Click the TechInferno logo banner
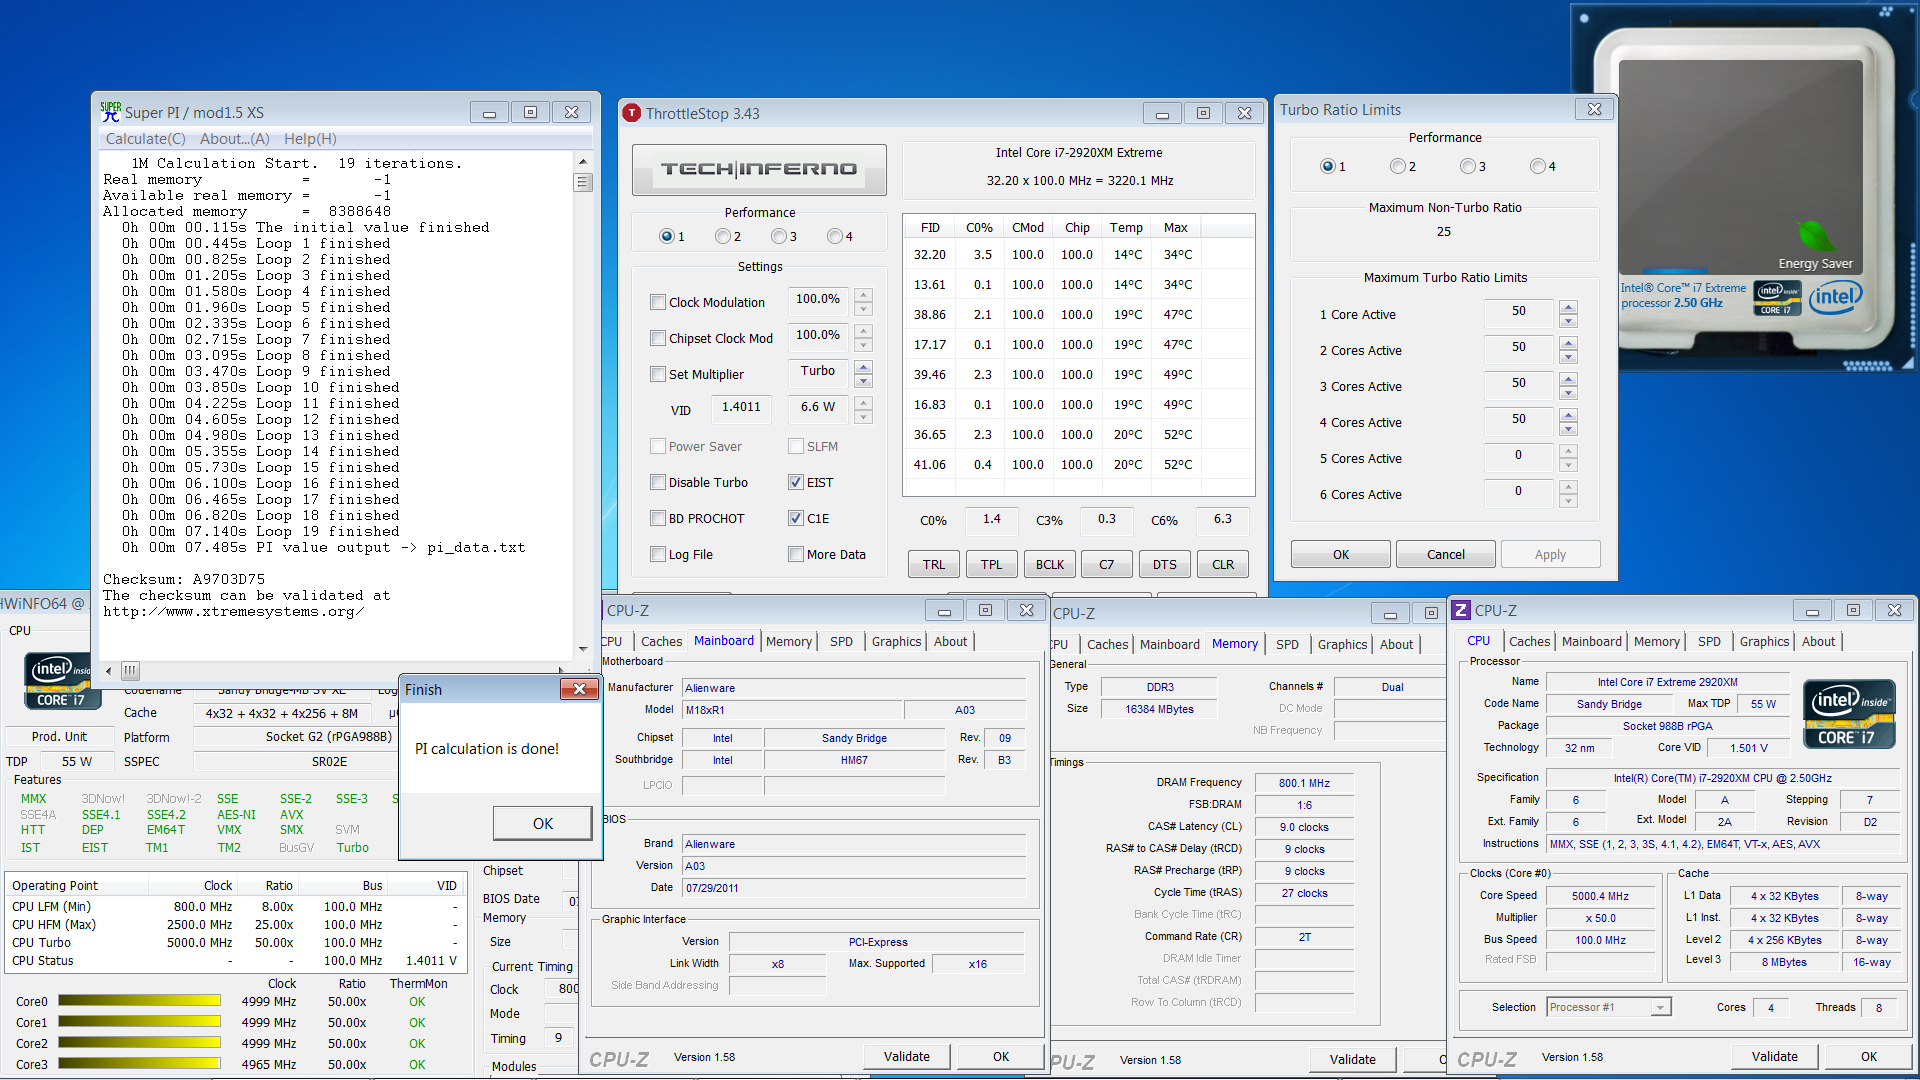This screenshot has height=1080, width=1920. 759,169
